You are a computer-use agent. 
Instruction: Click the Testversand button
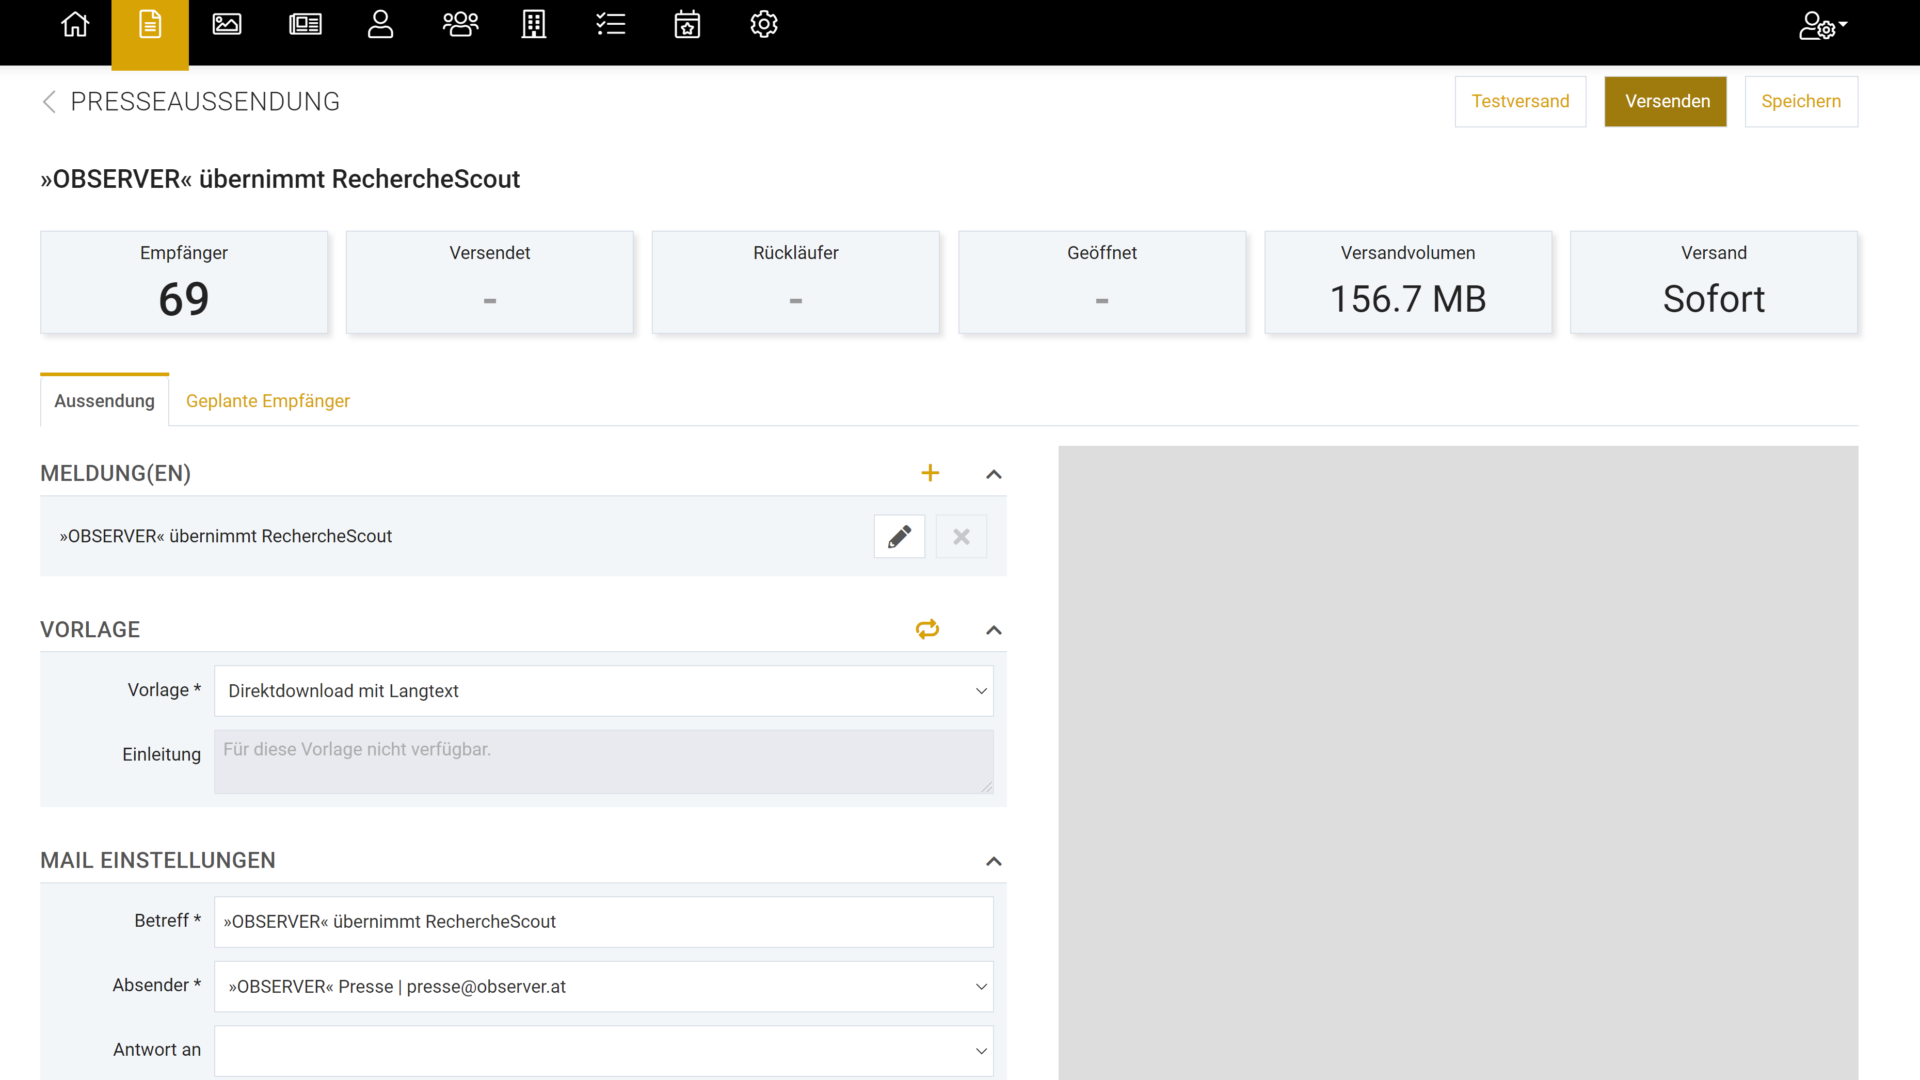(1520, 102)
